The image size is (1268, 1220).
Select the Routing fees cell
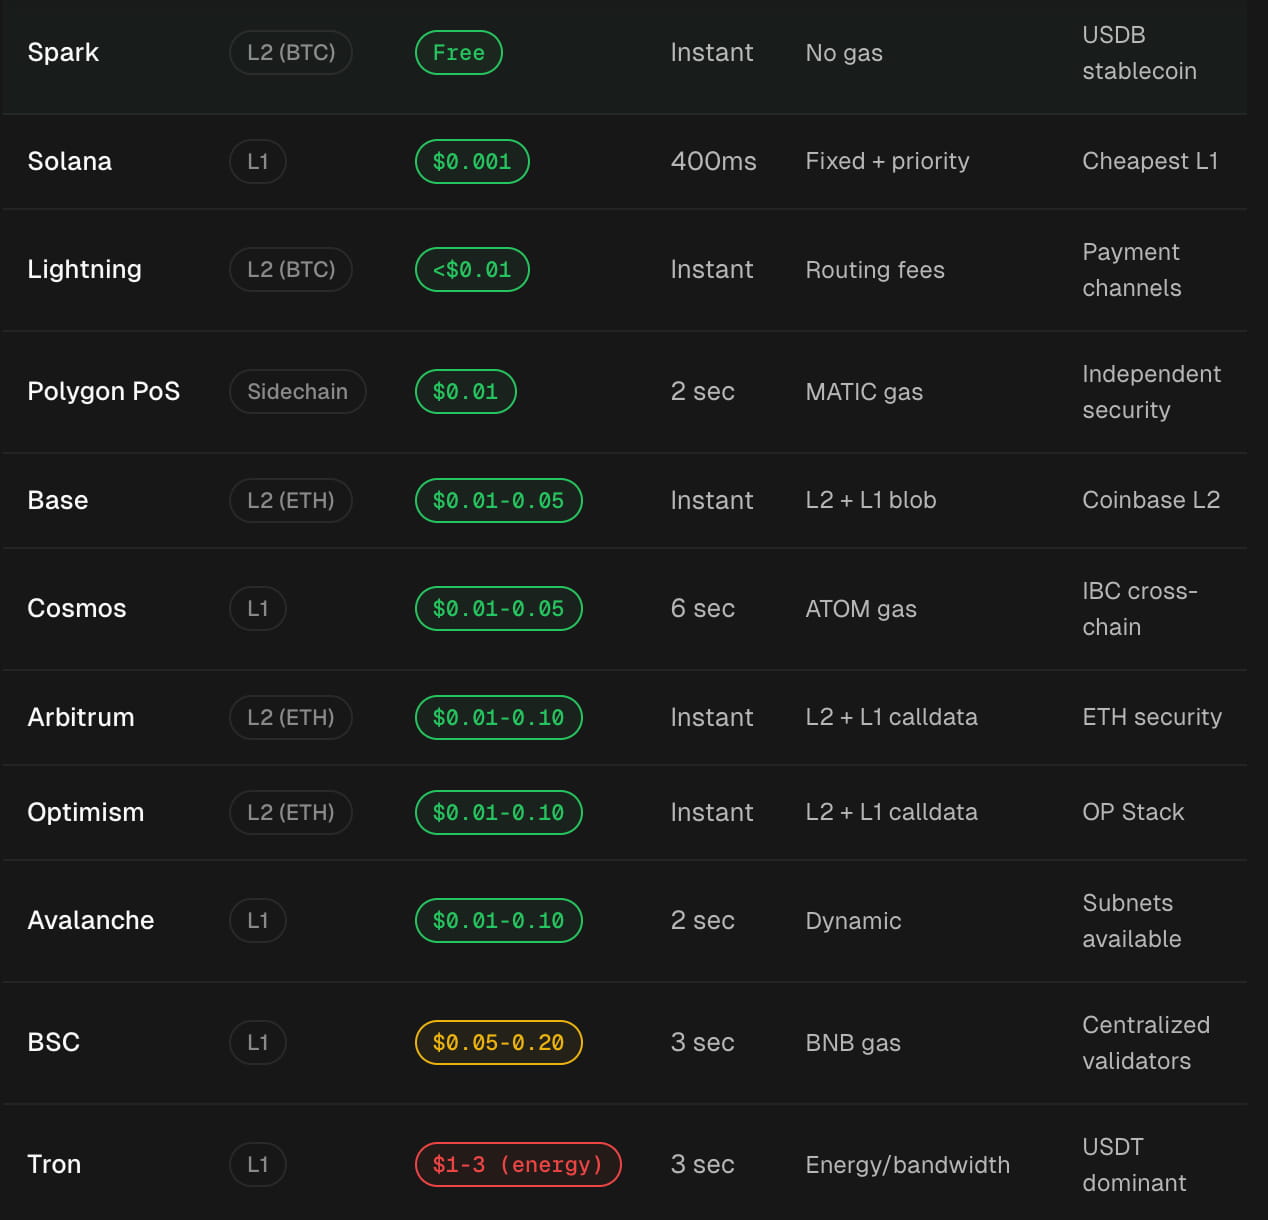[x=875, y=270]
